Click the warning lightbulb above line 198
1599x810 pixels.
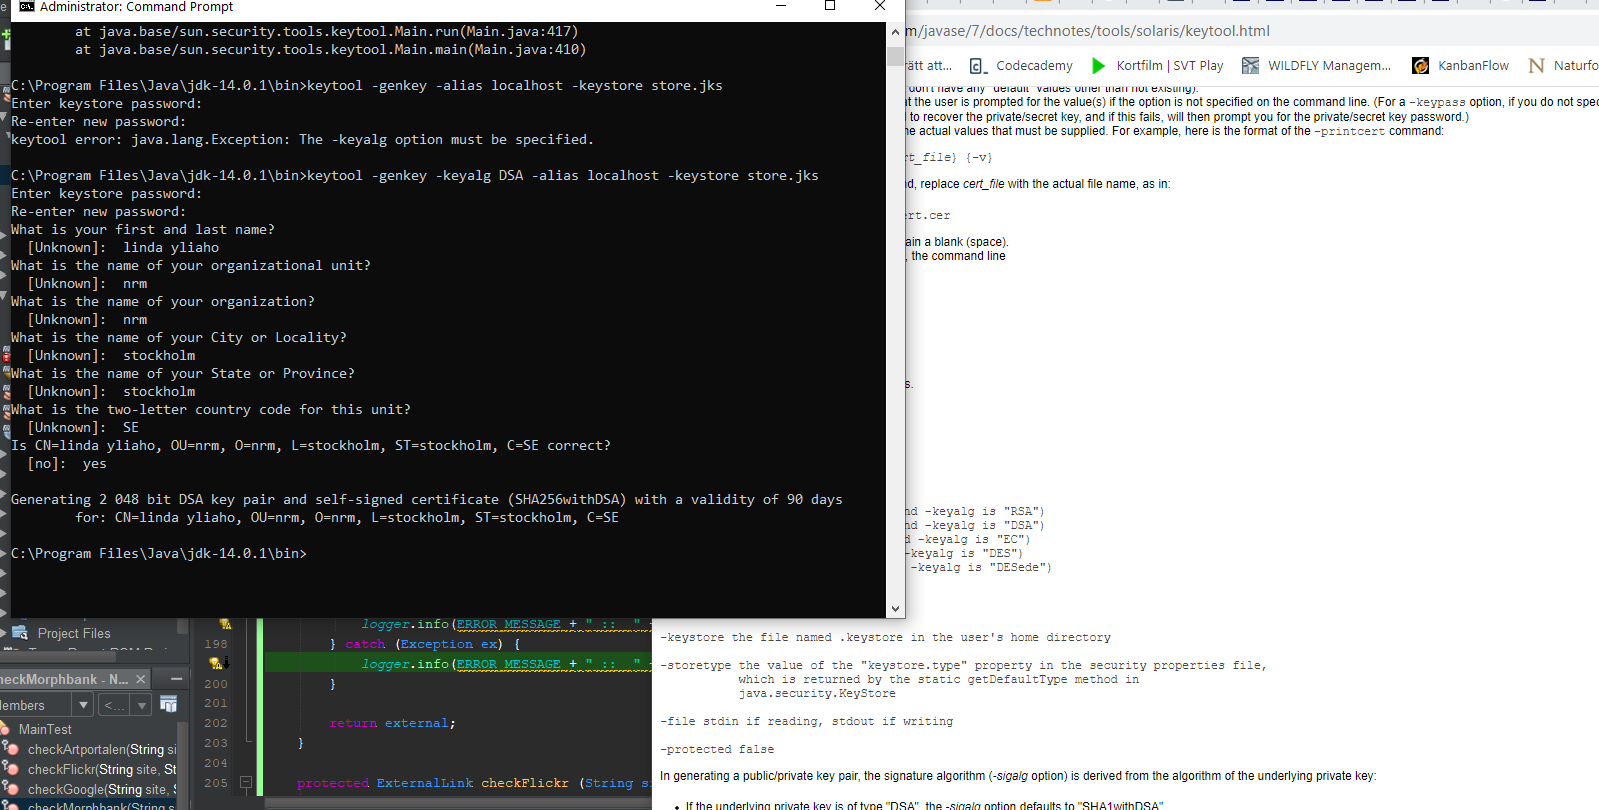(x=225, y=624)
